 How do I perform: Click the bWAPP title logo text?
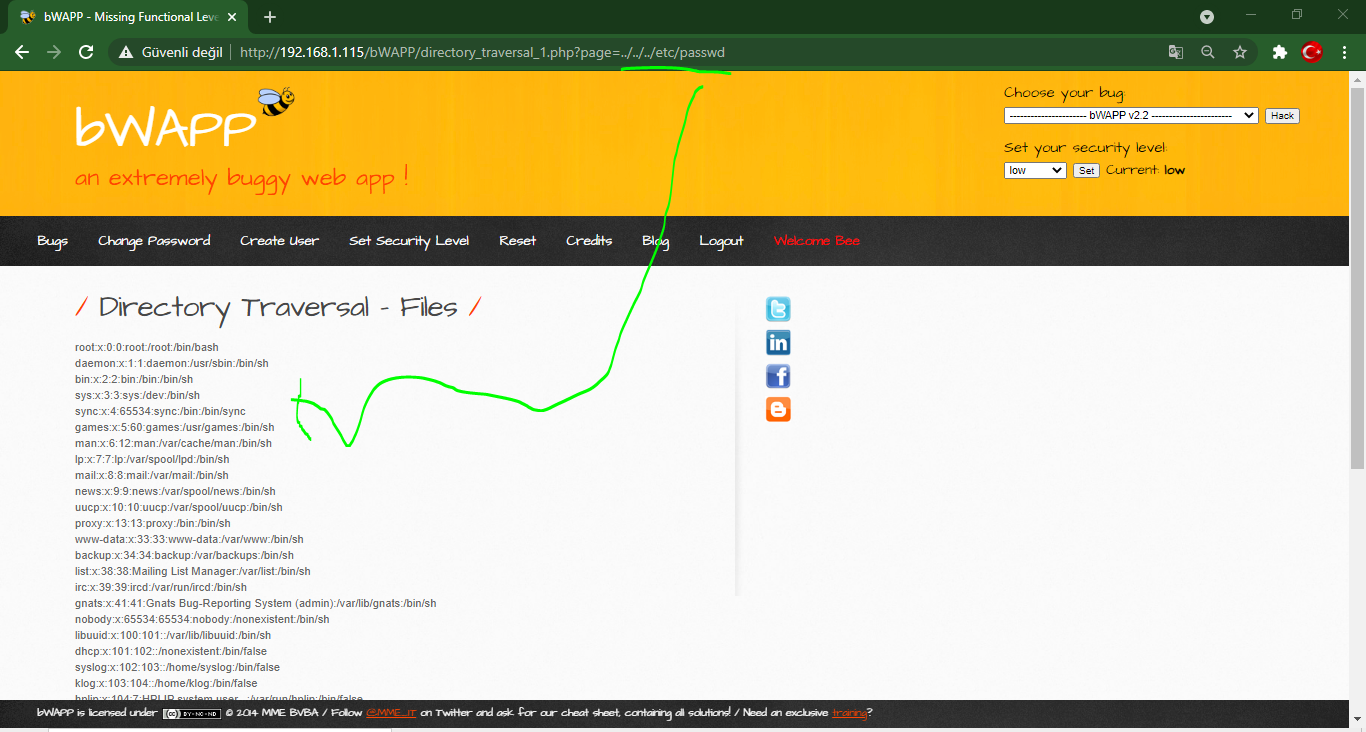[x=165, y=127]
